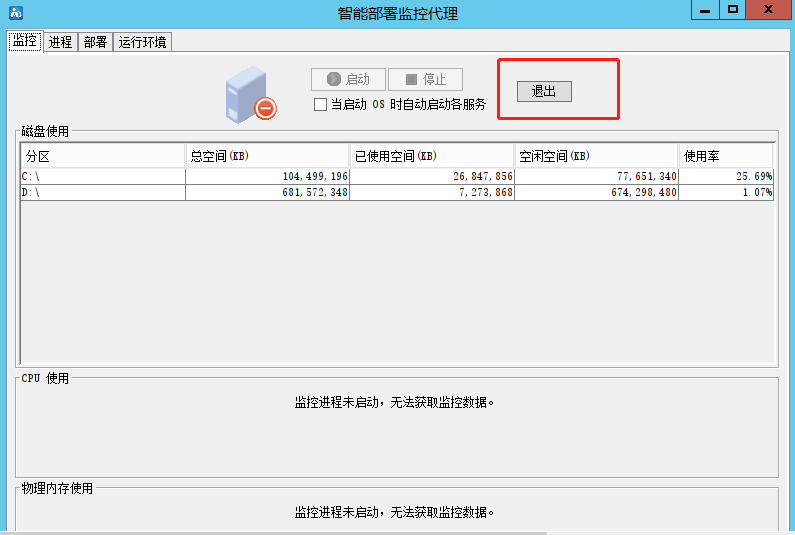Switch to the 监控 tab

pos(25,41)
